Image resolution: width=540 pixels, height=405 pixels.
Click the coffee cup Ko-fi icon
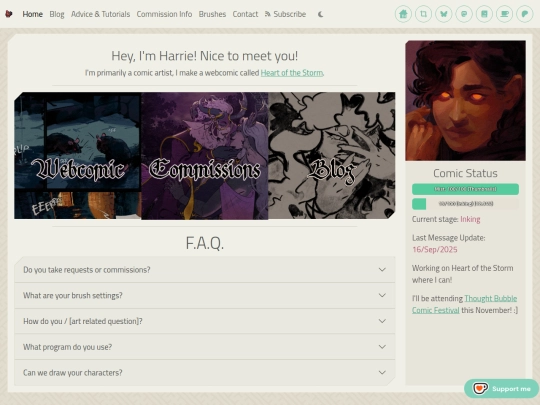click(505, 14)
